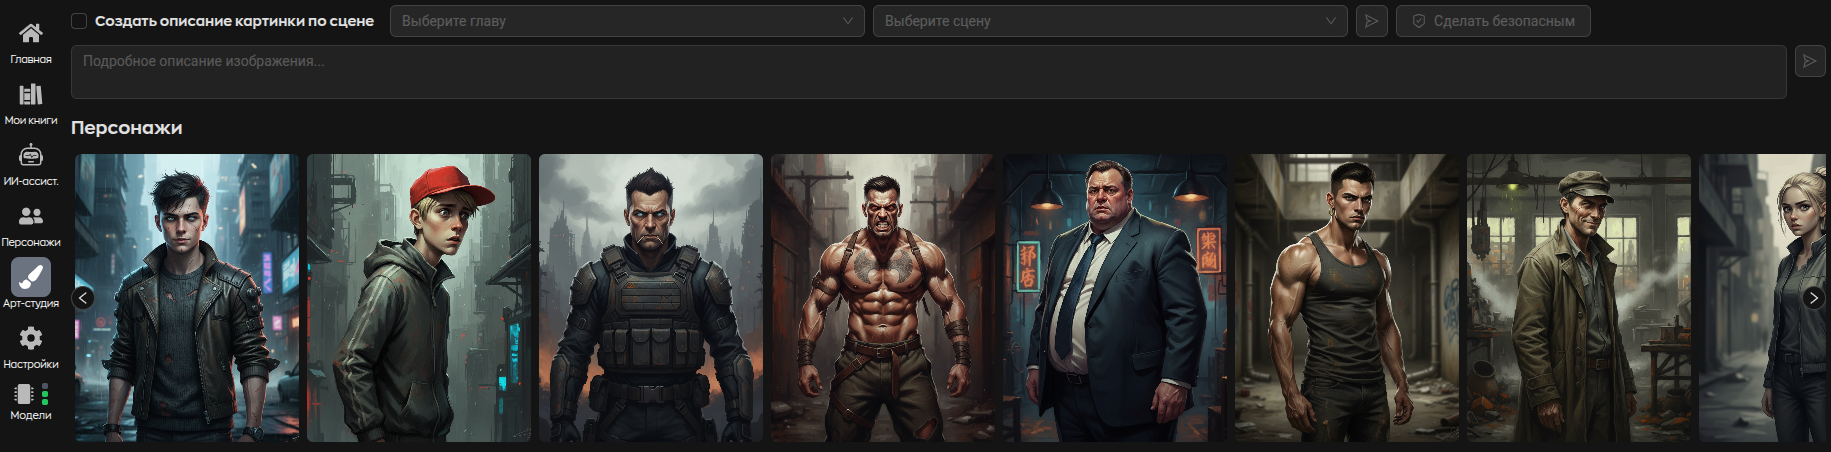Screen dimensions: 1831x452
Task: Open the Главная home icon
Action: tap(31, 34)
